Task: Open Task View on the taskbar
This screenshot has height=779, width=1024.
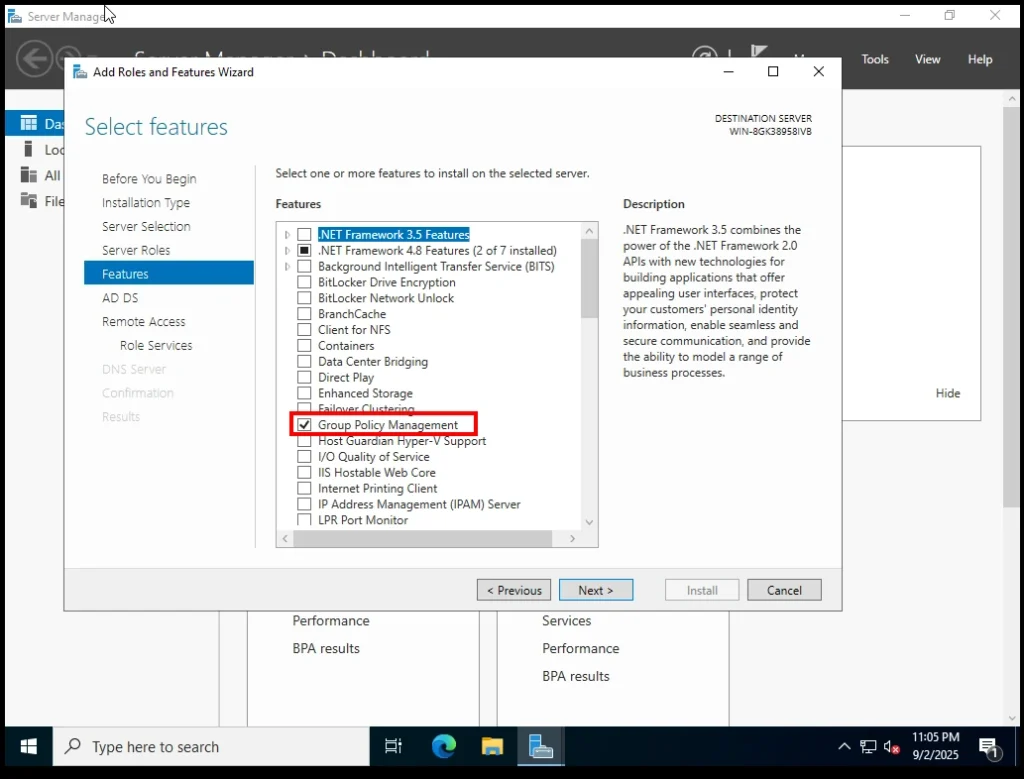Action: 393,746
